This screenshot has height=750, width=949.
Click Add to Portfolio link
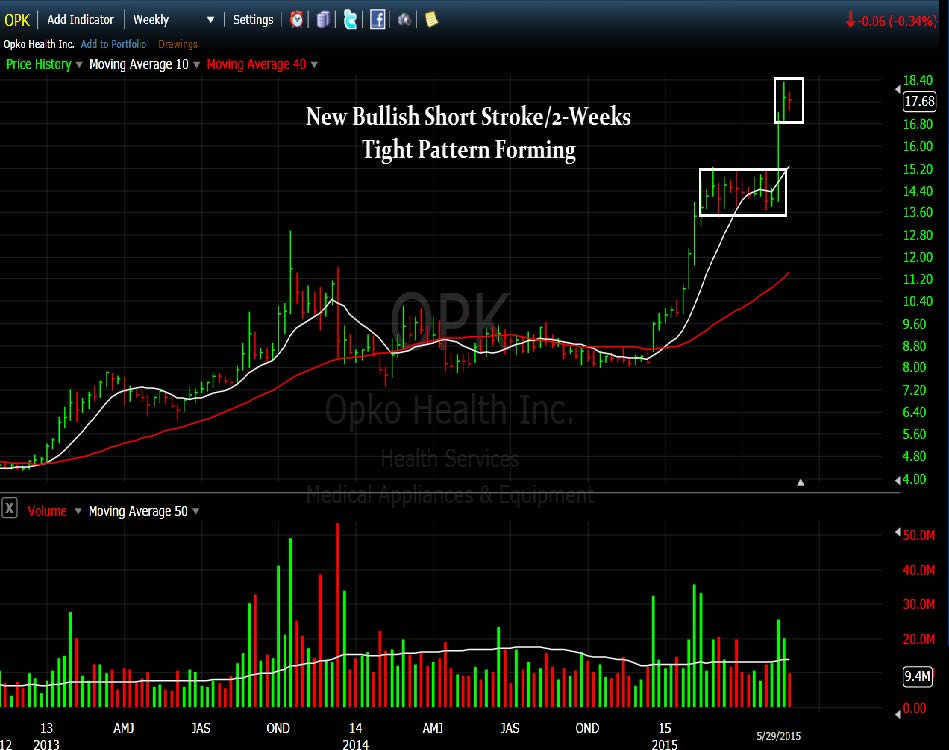pyautogui.click(x=113, y=44)
